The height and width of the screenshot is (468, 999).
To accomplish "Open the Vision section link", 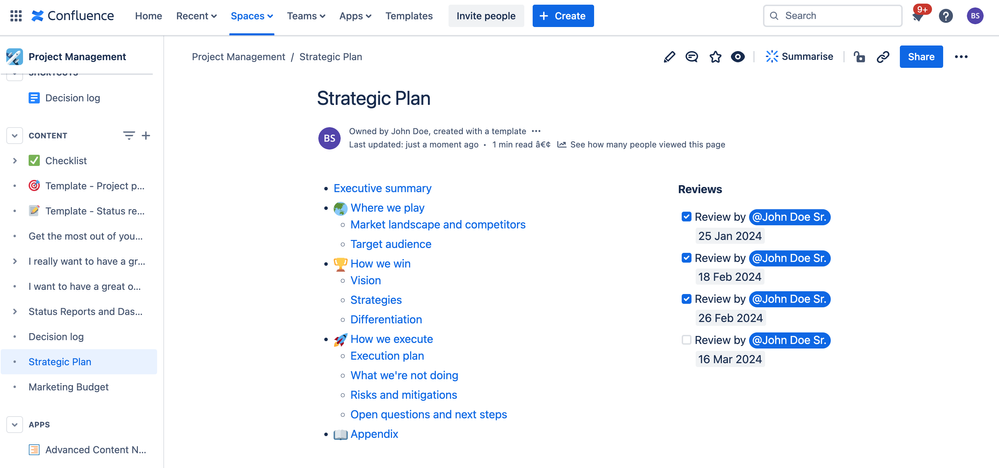I will pyautogui.click(x=366, y=281).
